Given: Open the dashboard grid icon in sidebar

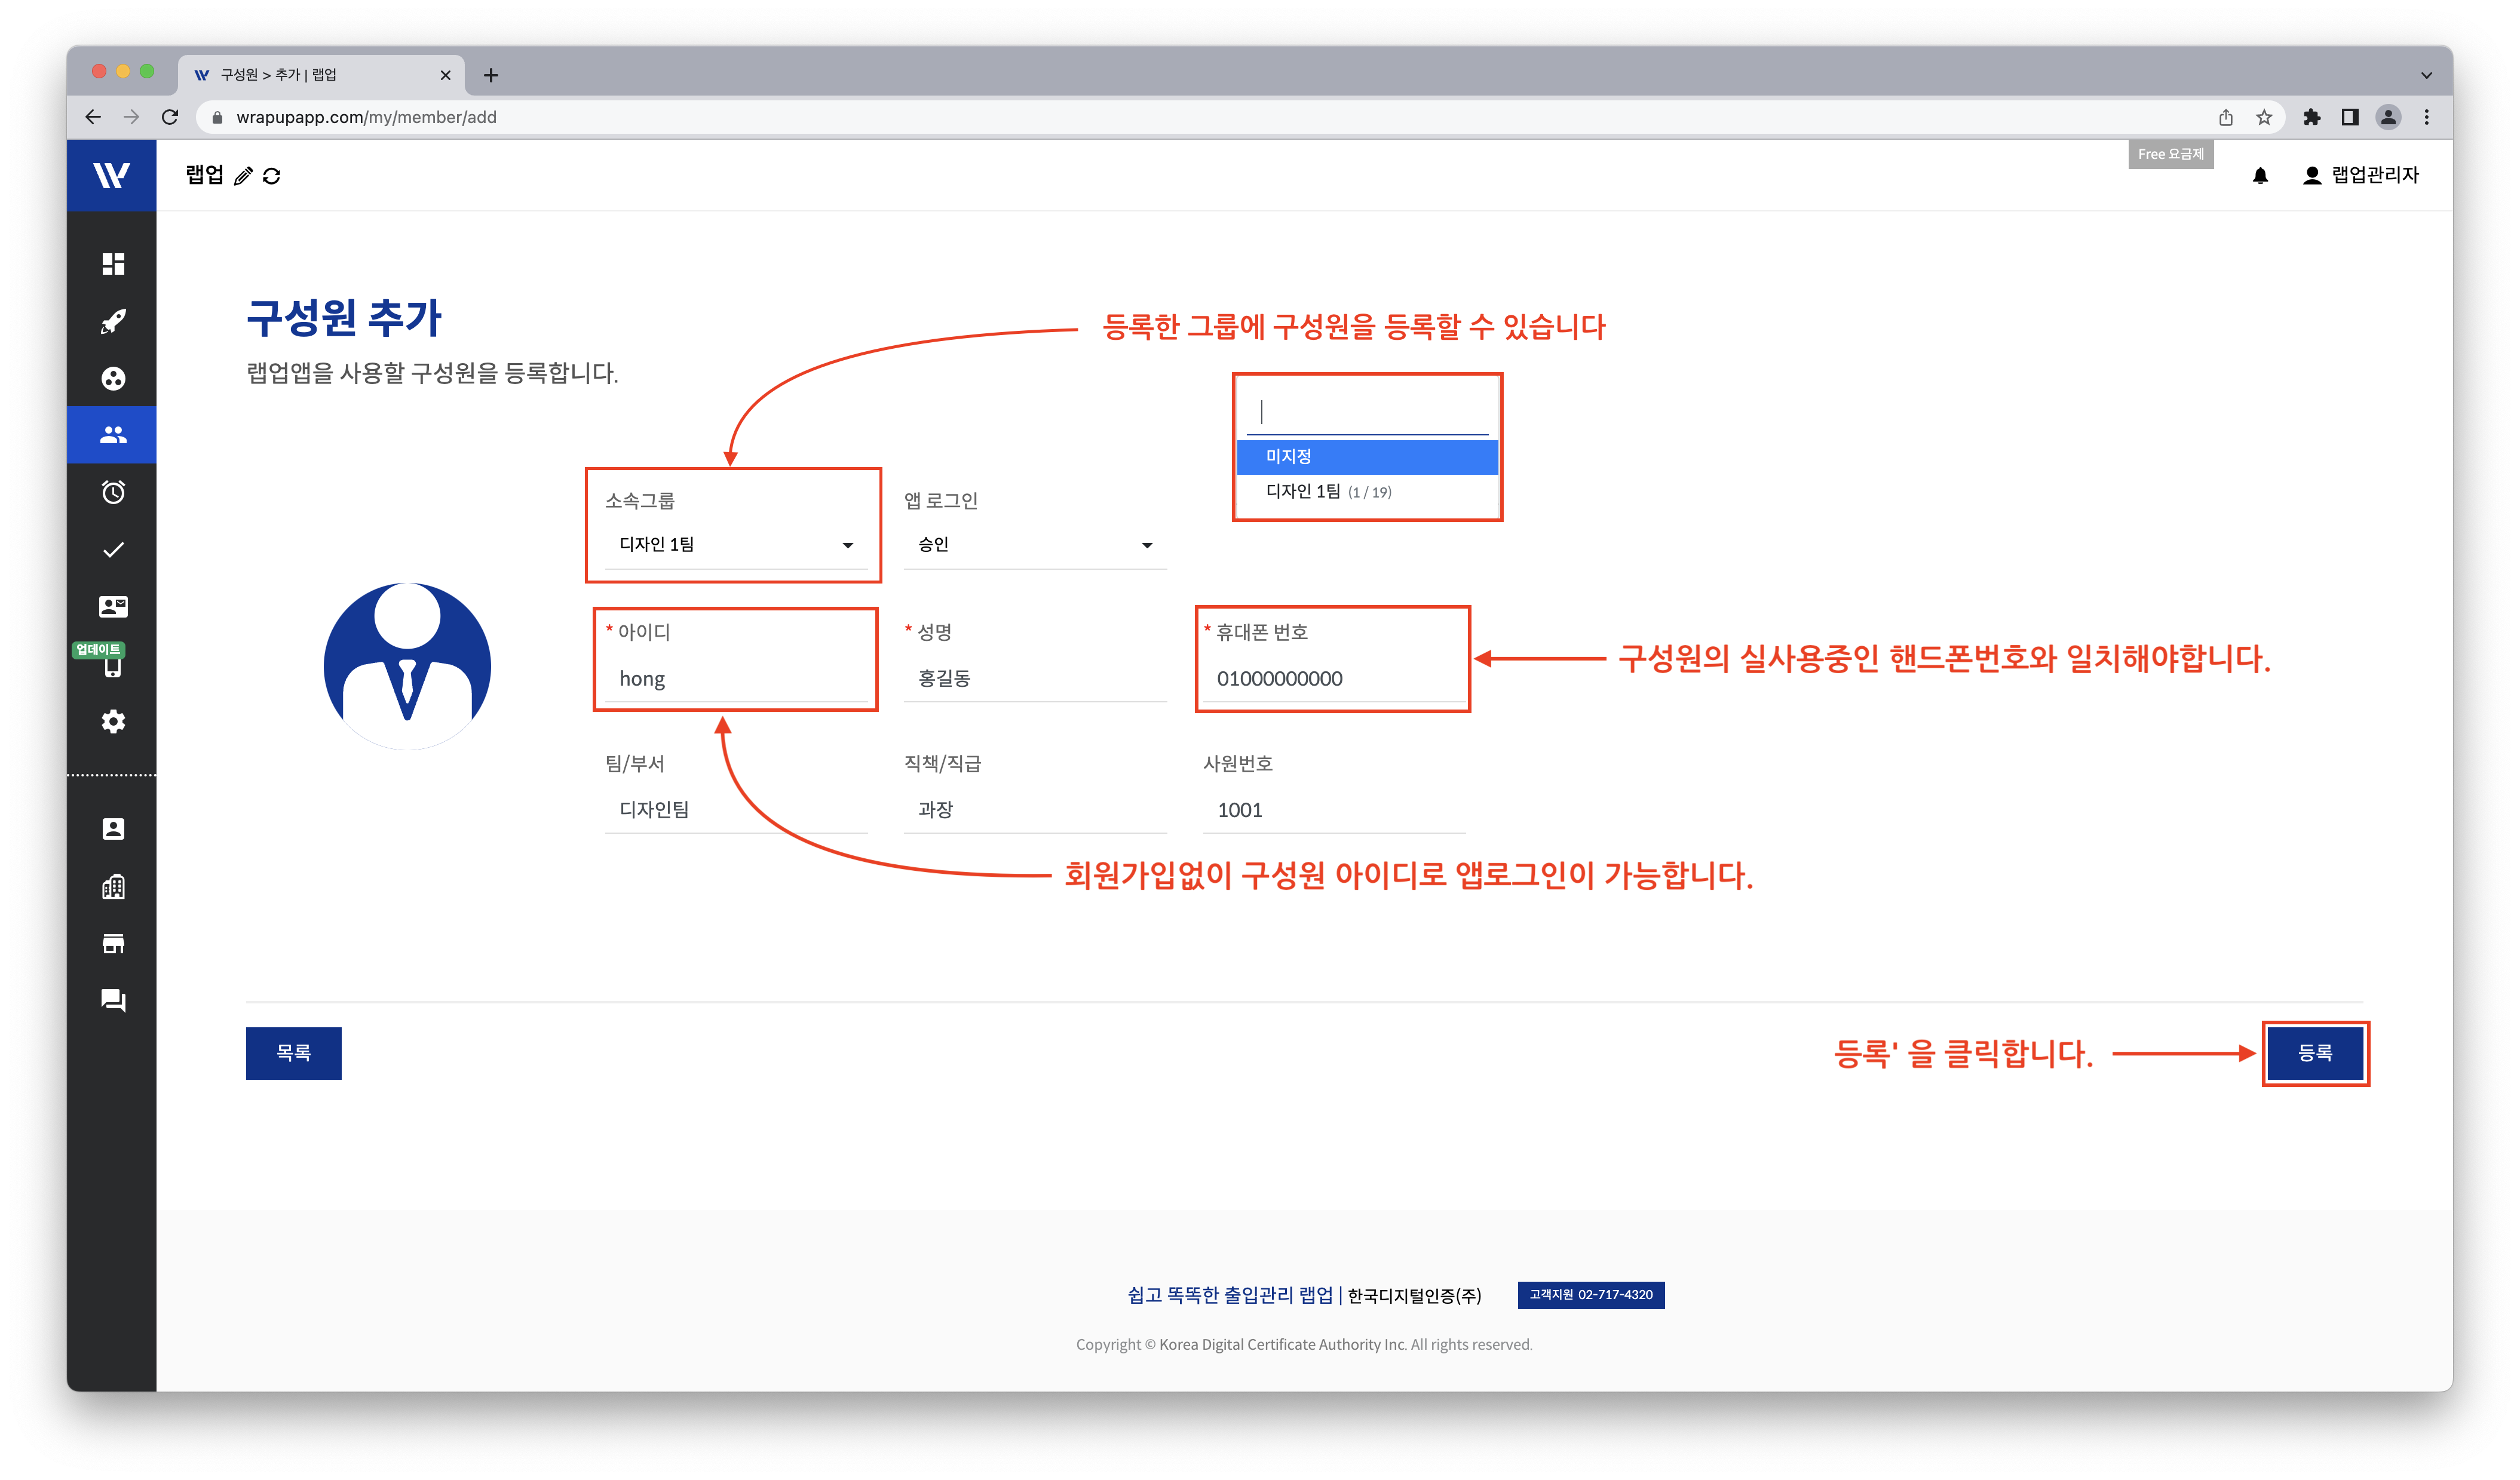Looking at the screenshot, I should (x=113, y=264).
